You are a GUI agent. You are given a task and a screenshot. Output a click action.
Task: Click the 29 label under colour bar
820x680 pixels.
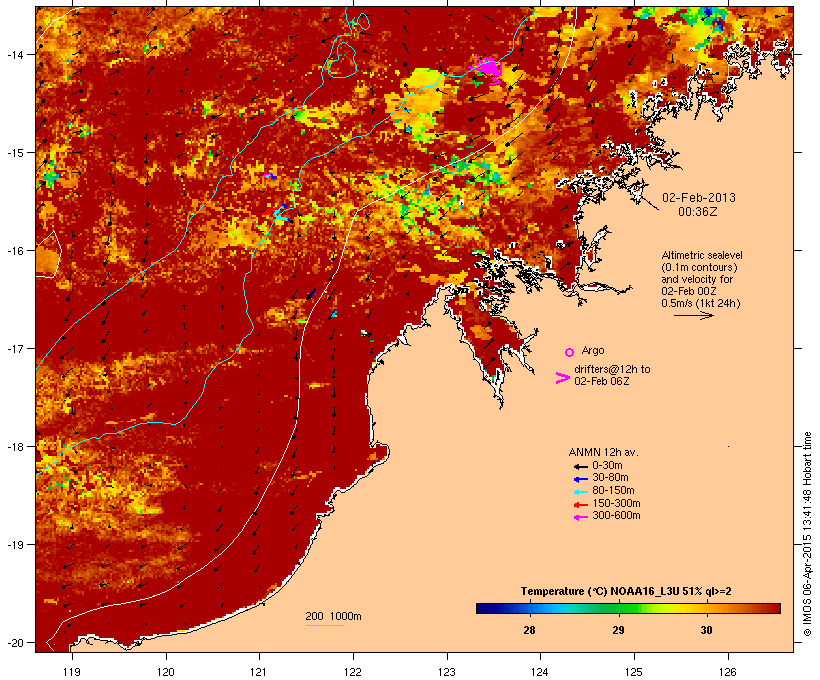coord(618,630)
